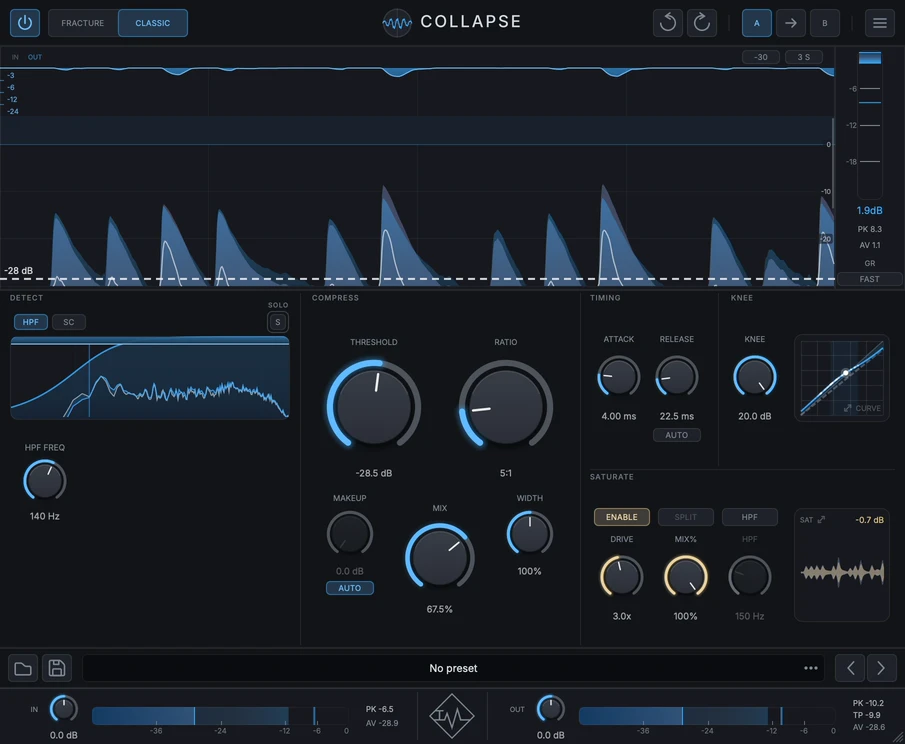
Task: Change the FAST gain reduction meter mode
Action: (x=869, y=279)
